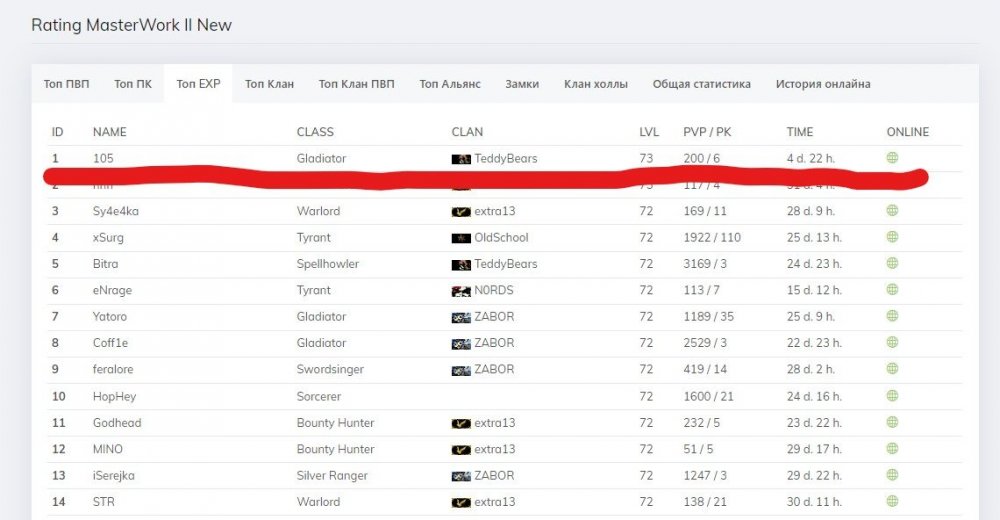Click the extra13 clan crest beside Sy4e4ka
Viewport: 1000px width, 520px height.
pyautogui.click(x=461, y=211)
